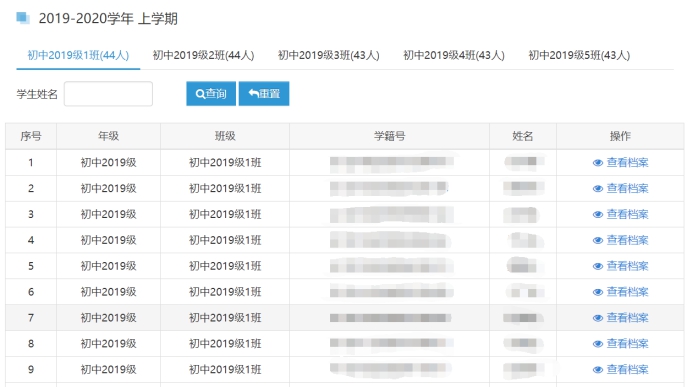Click 初中2019级 grade cell in row 6
Image resolution: width=692 pixels, height=387 pixels.
pos(109,292)
